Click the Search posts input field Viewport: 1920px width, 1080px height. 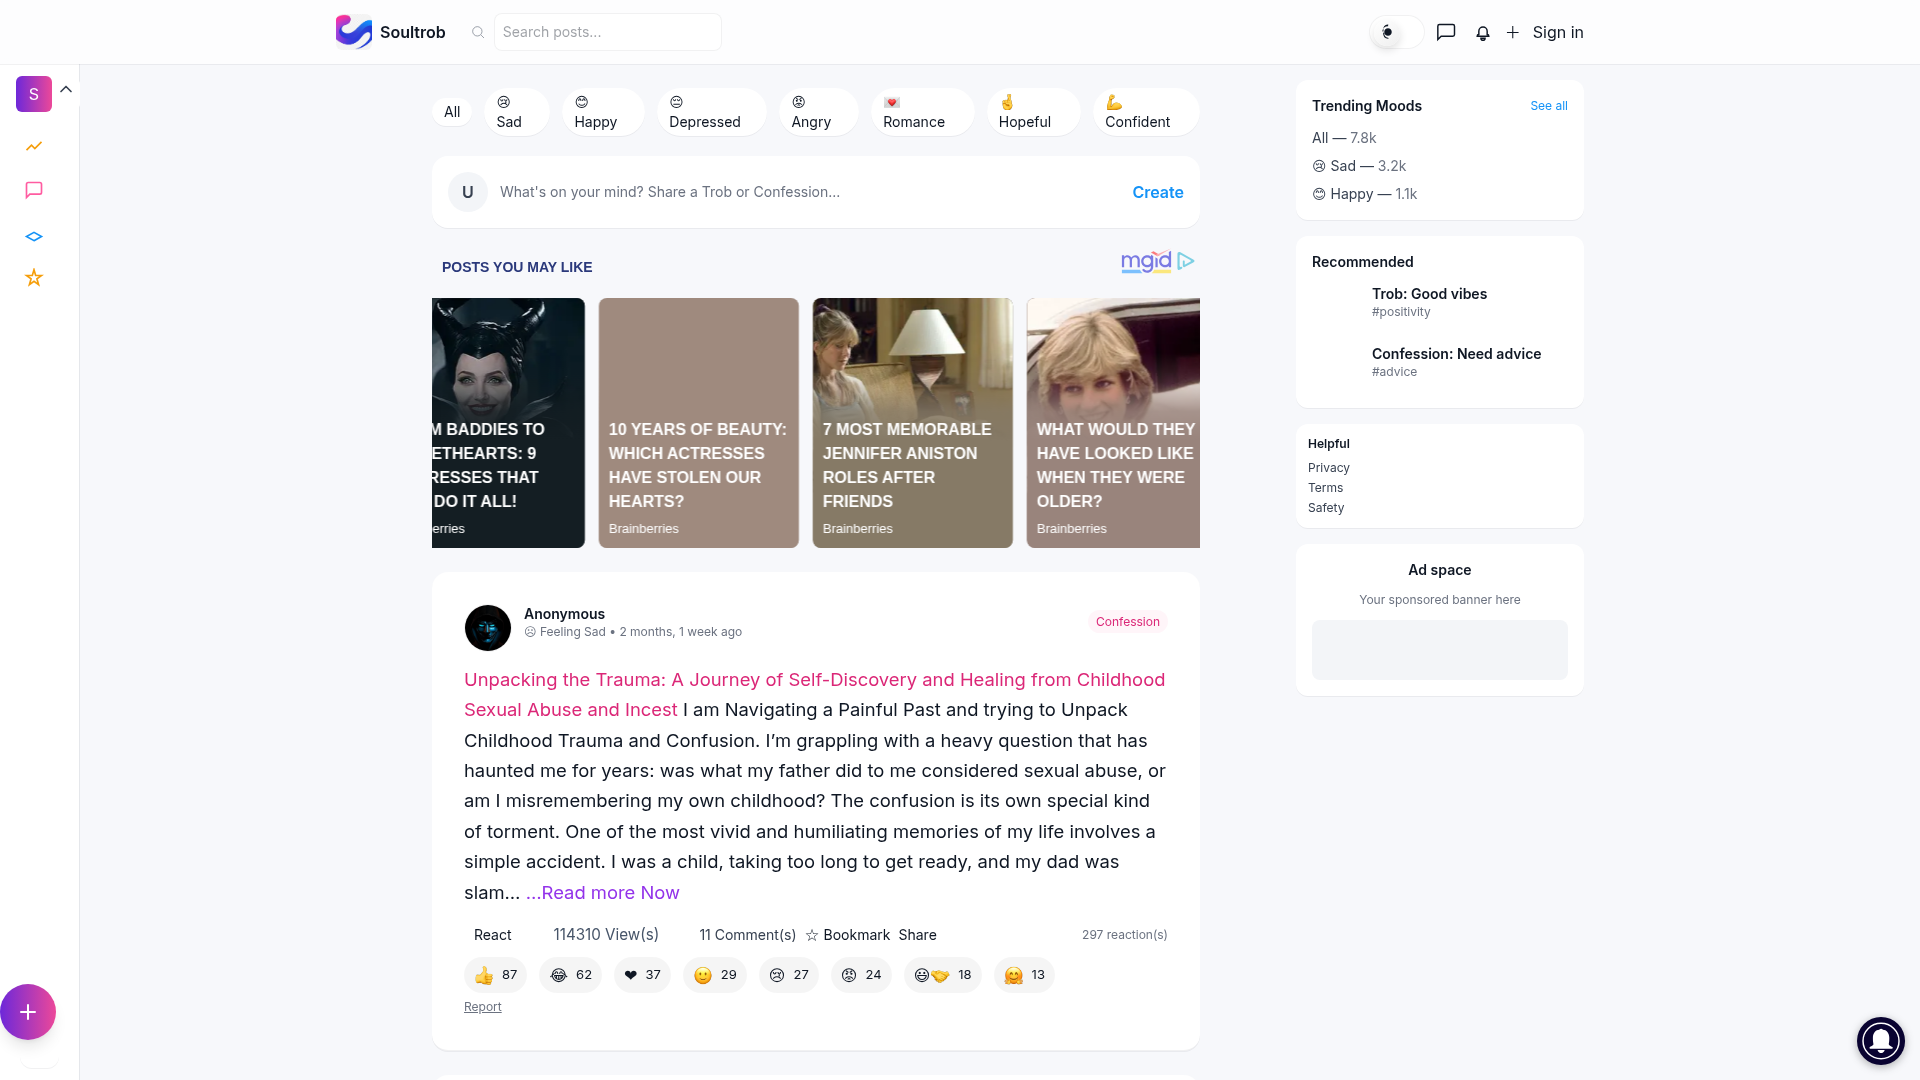pyautogui.click(x=607, y=32)
